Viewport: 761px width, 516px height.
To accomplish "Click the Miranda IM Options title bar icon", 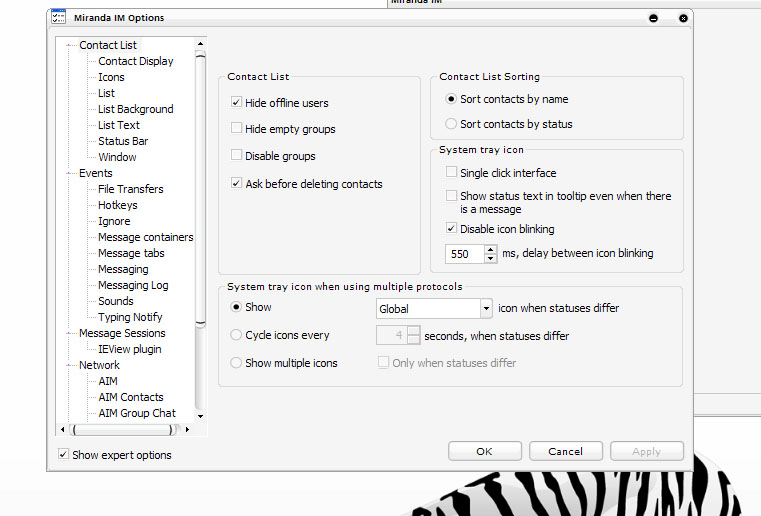I will click(x=58, y=17).
